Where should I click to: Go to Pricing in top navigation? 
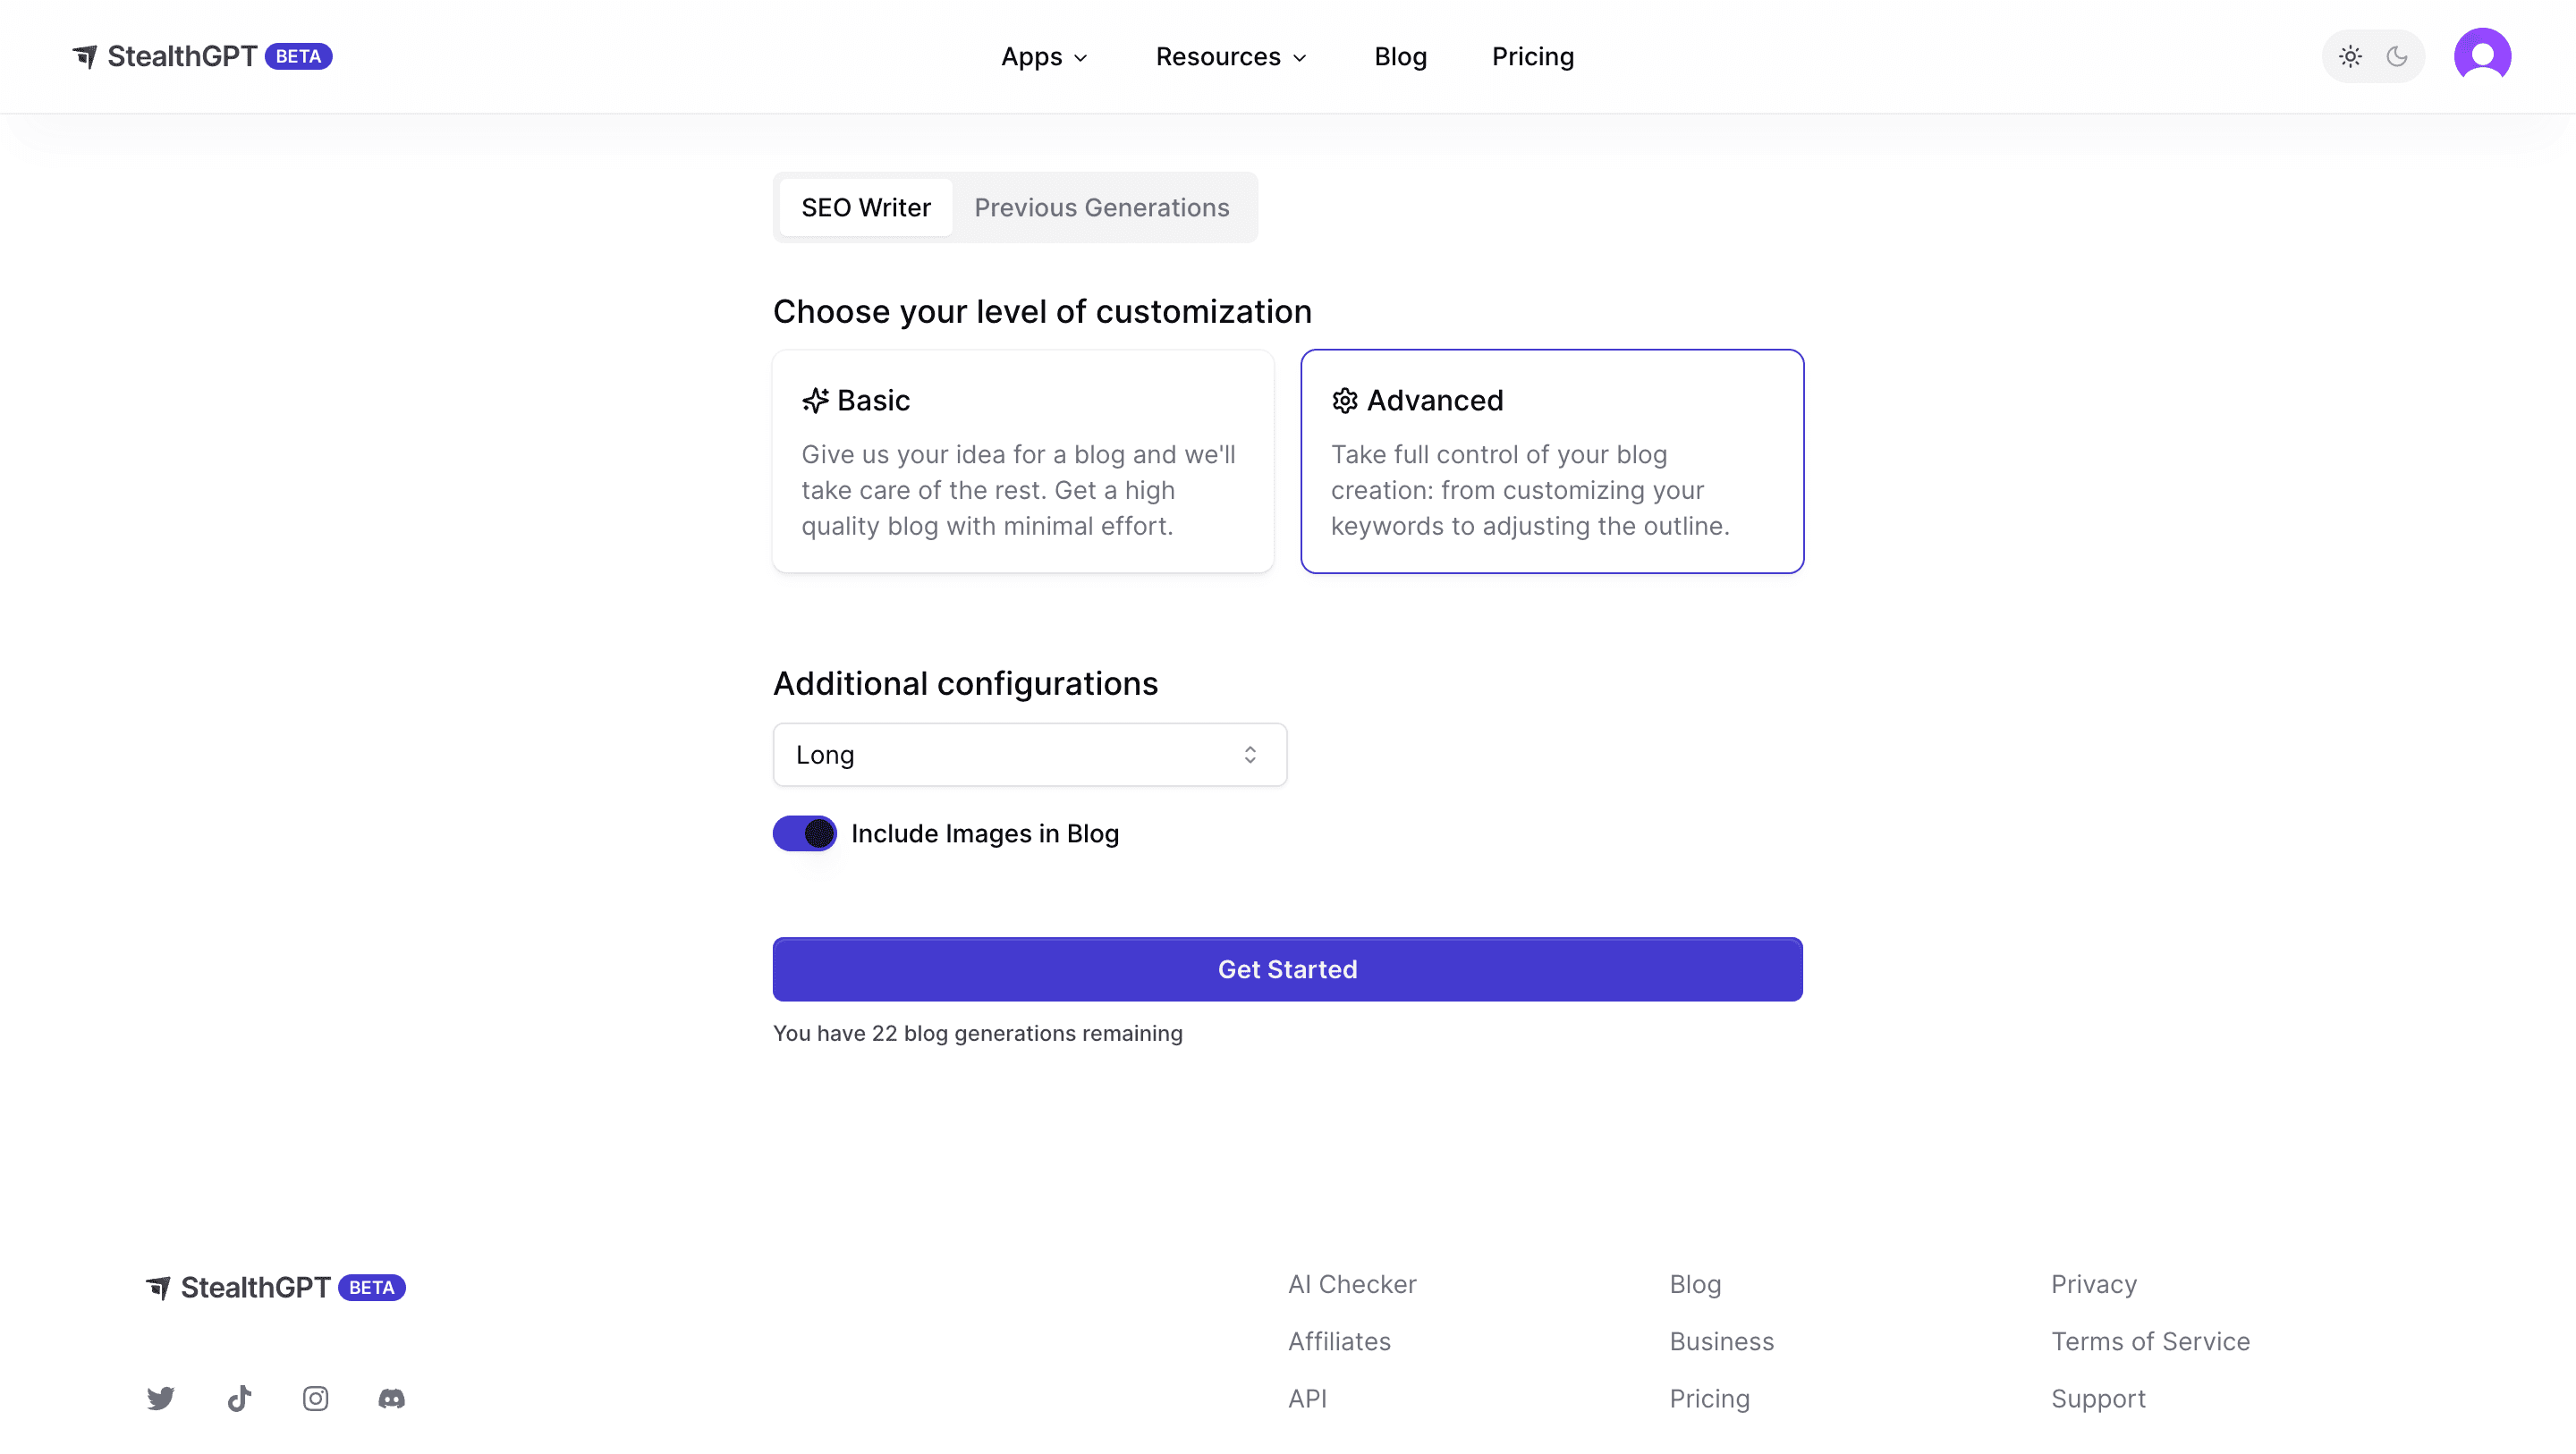point(1532,57)
